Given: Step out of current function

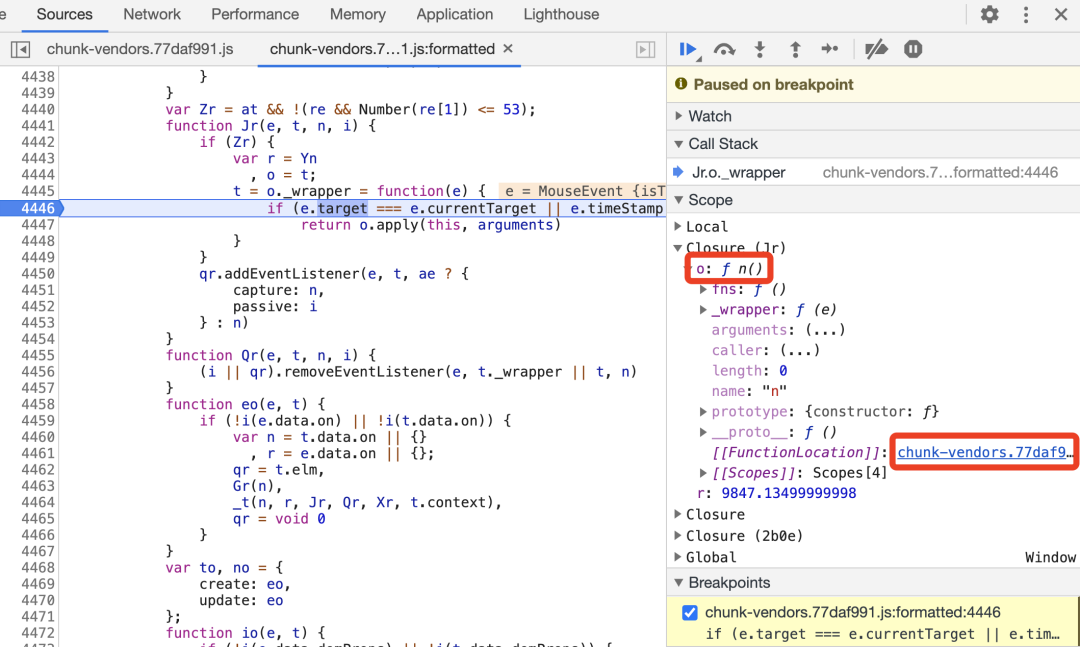Looking at the screenshot, I should pyautogui.click(x=795, y=49).
